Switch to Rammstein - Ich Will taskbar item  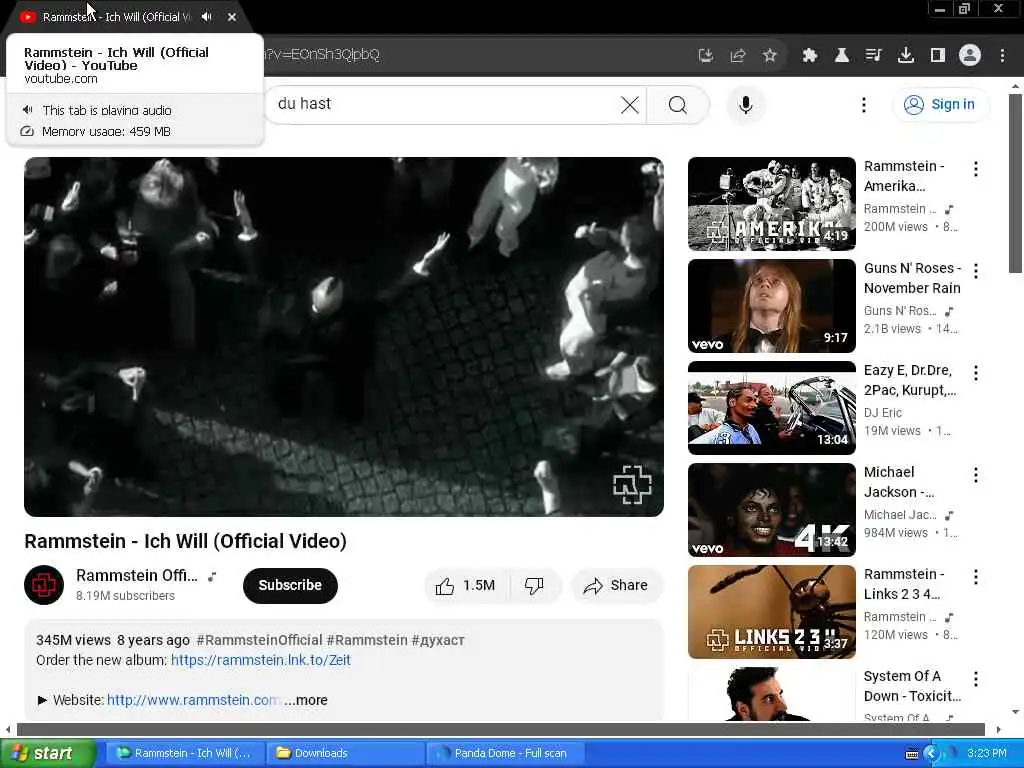pos(184,753)
